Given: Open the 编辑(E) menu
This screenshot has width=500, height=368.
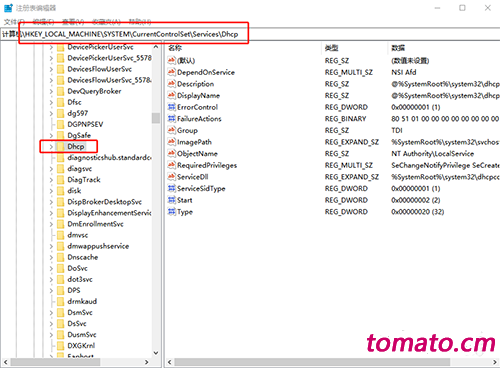Looking at the screenshot, I should [43, 22].
